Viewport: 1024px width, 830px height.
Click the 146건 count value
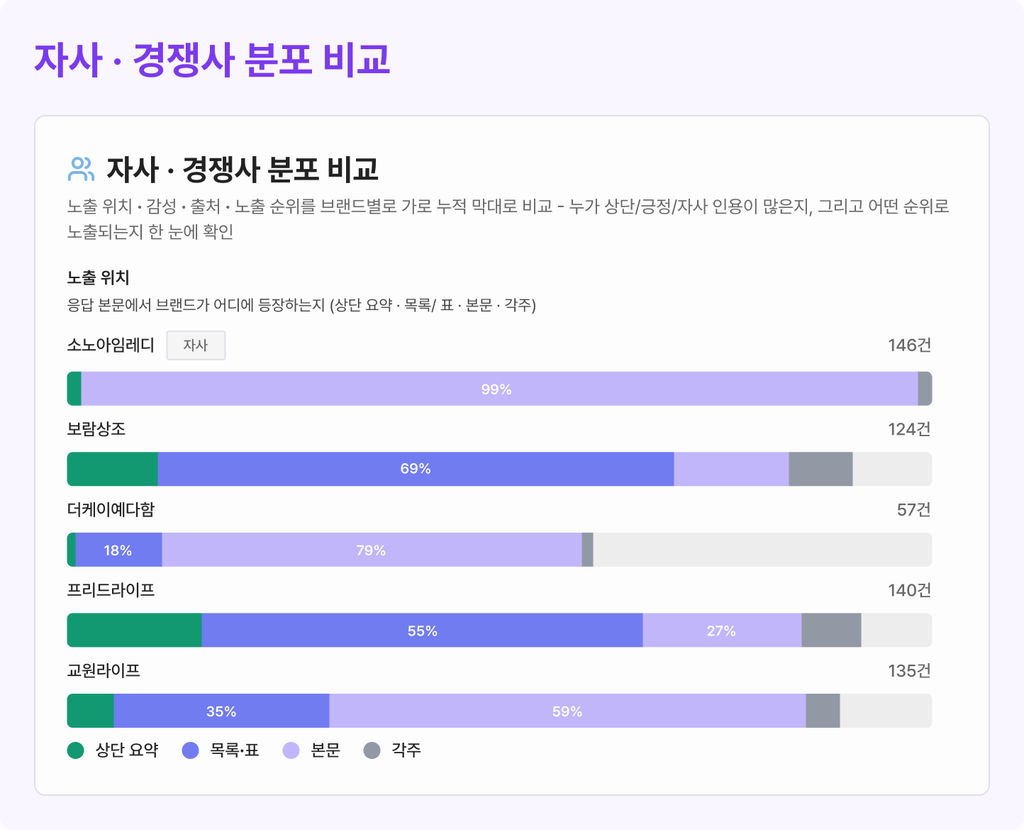point(909,345)
